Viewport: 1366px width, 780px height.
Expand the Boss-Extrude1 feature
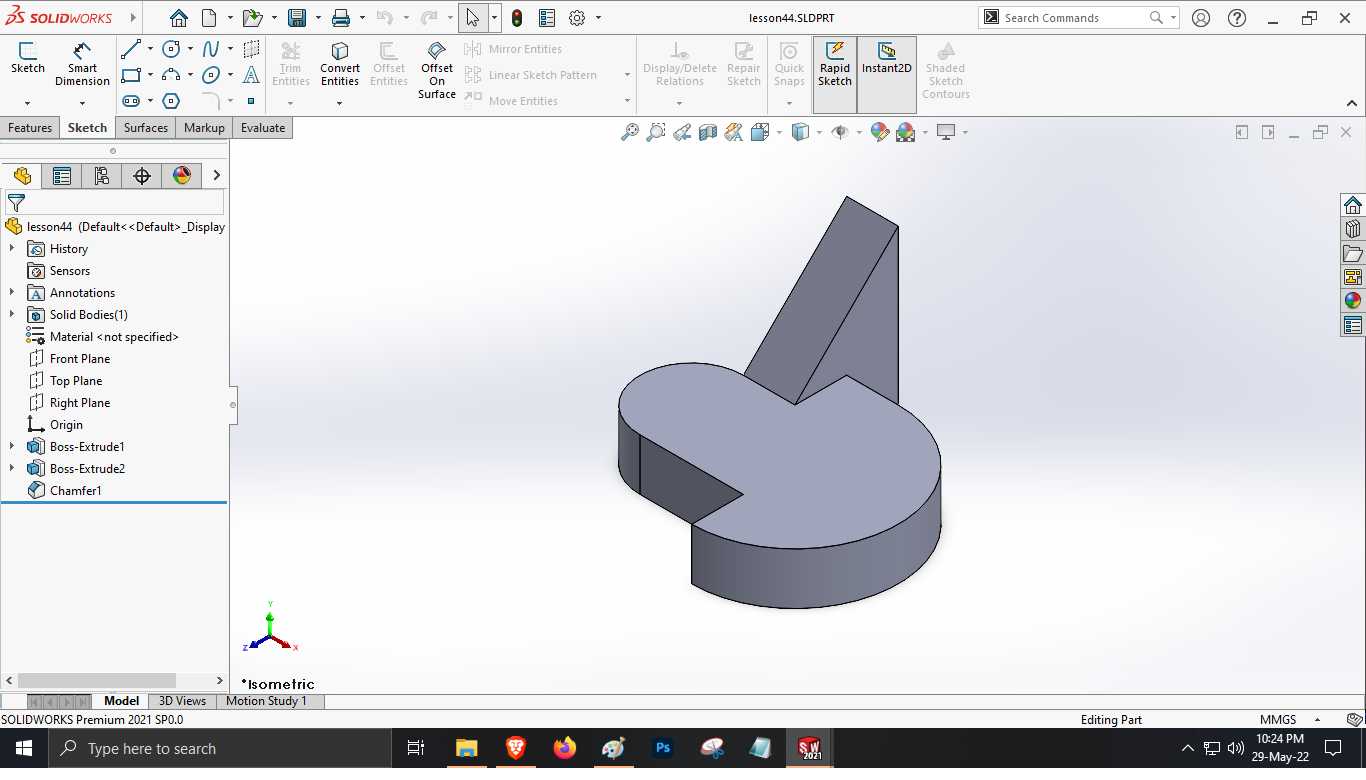12,446
